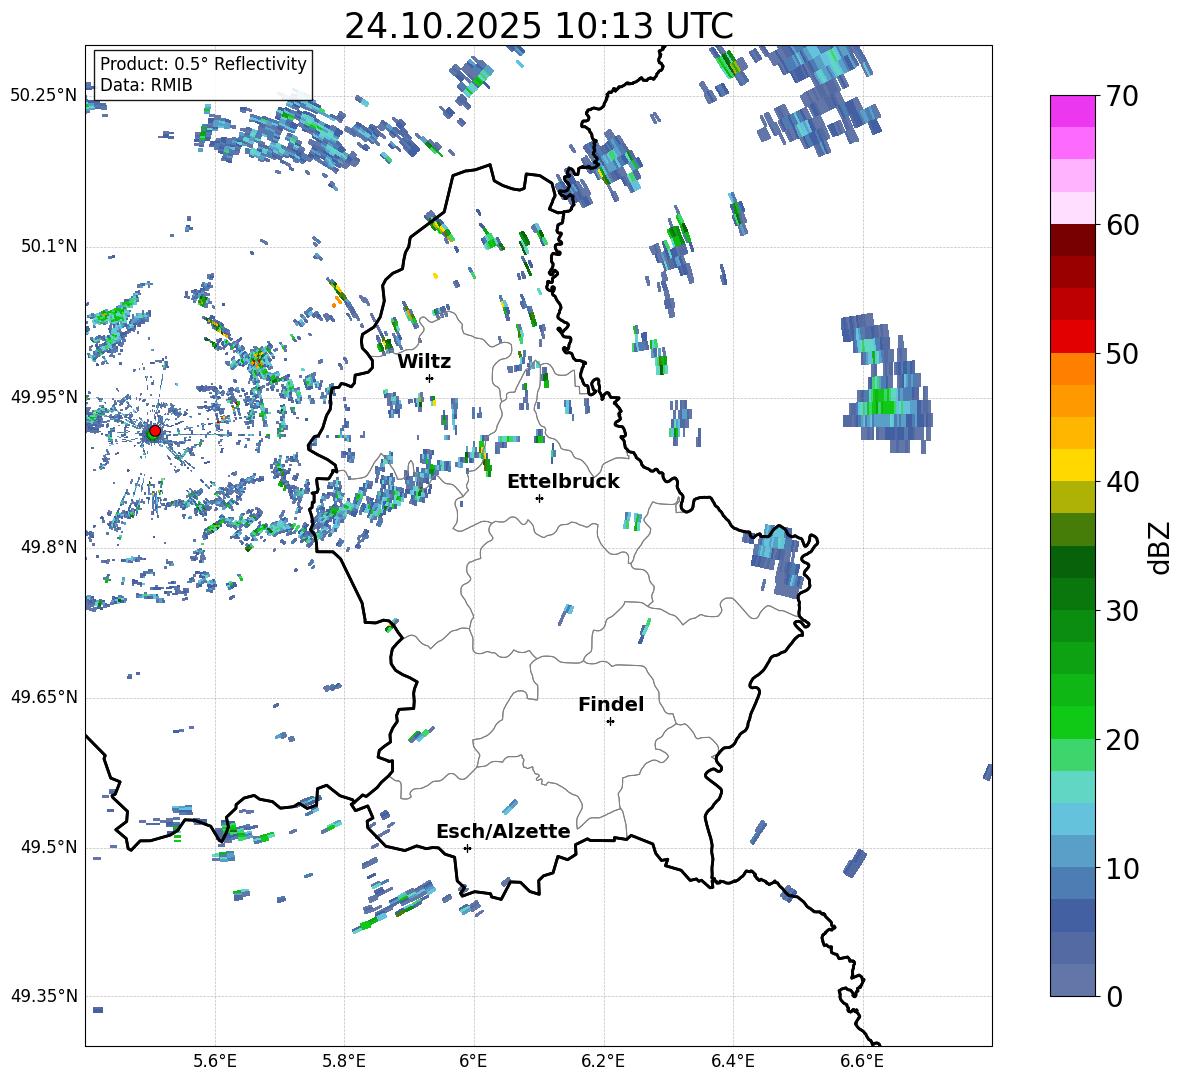Click the red radar site marker
The width and height of the screenshot is (1184, 1081).
pyautogui.click(x=154, y=431)
